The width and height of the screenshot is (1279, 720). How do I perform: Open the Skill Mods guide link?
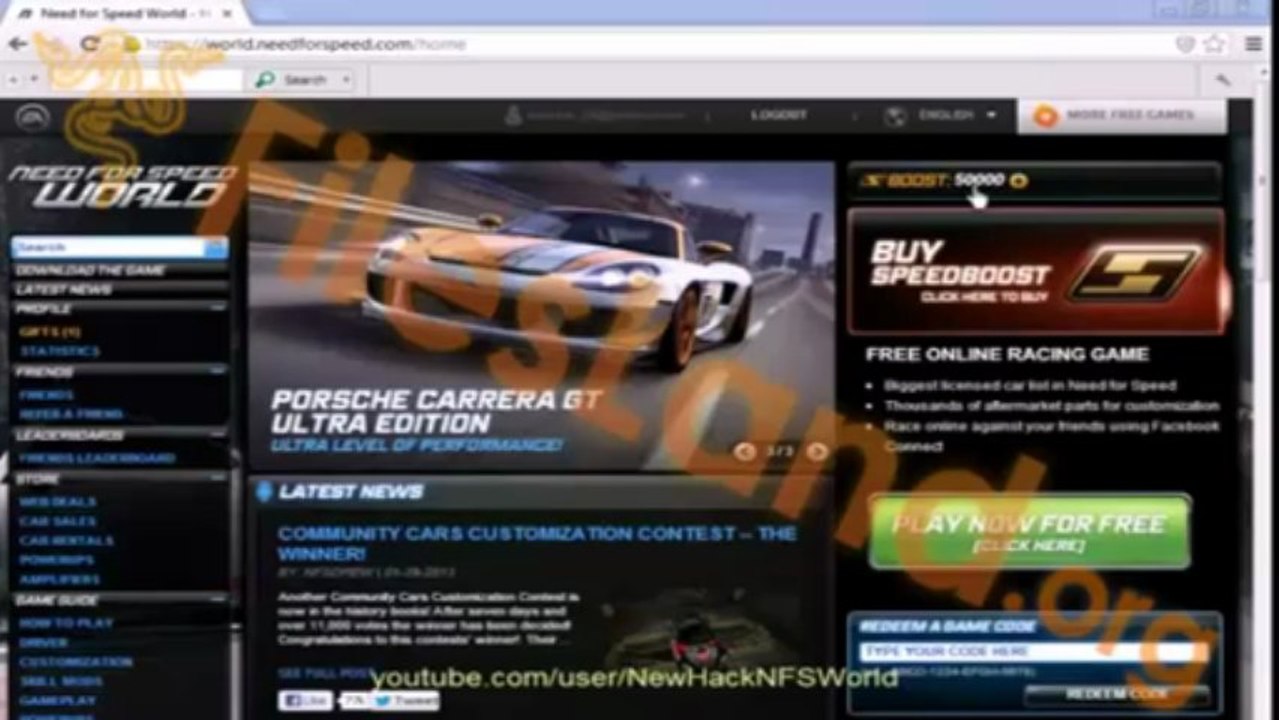tap(60, 681)
